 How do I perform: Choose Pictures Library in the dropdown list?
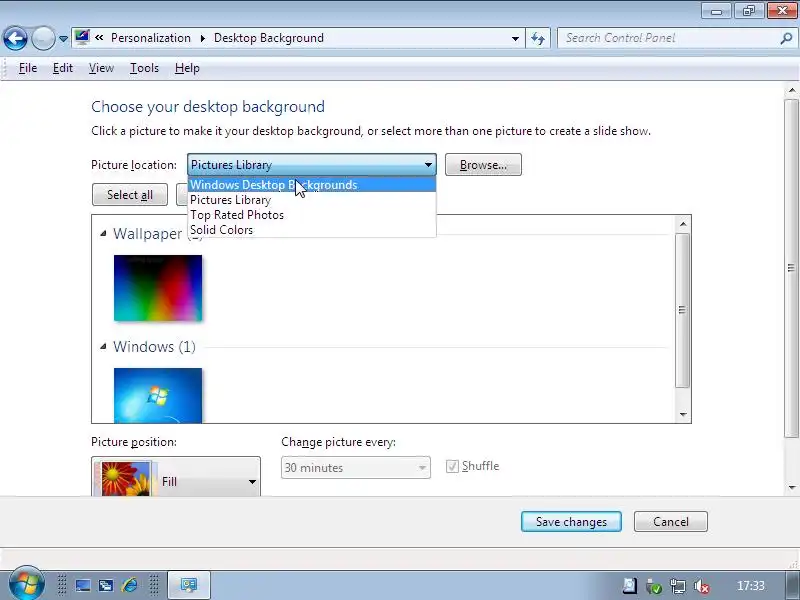coord(312,200)
